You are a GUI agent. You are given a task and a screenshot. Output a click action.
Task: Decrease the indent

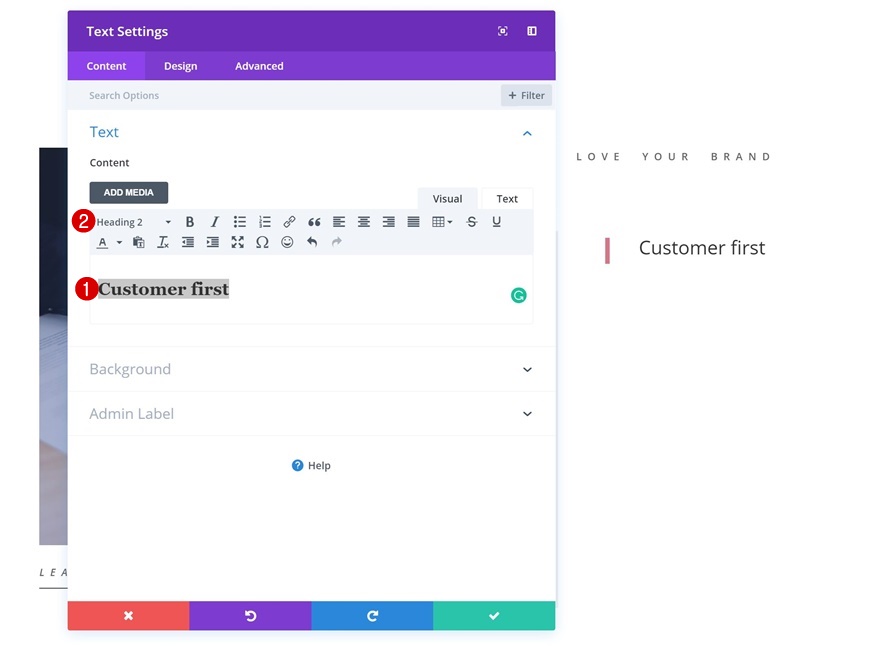tap(187, 242)
